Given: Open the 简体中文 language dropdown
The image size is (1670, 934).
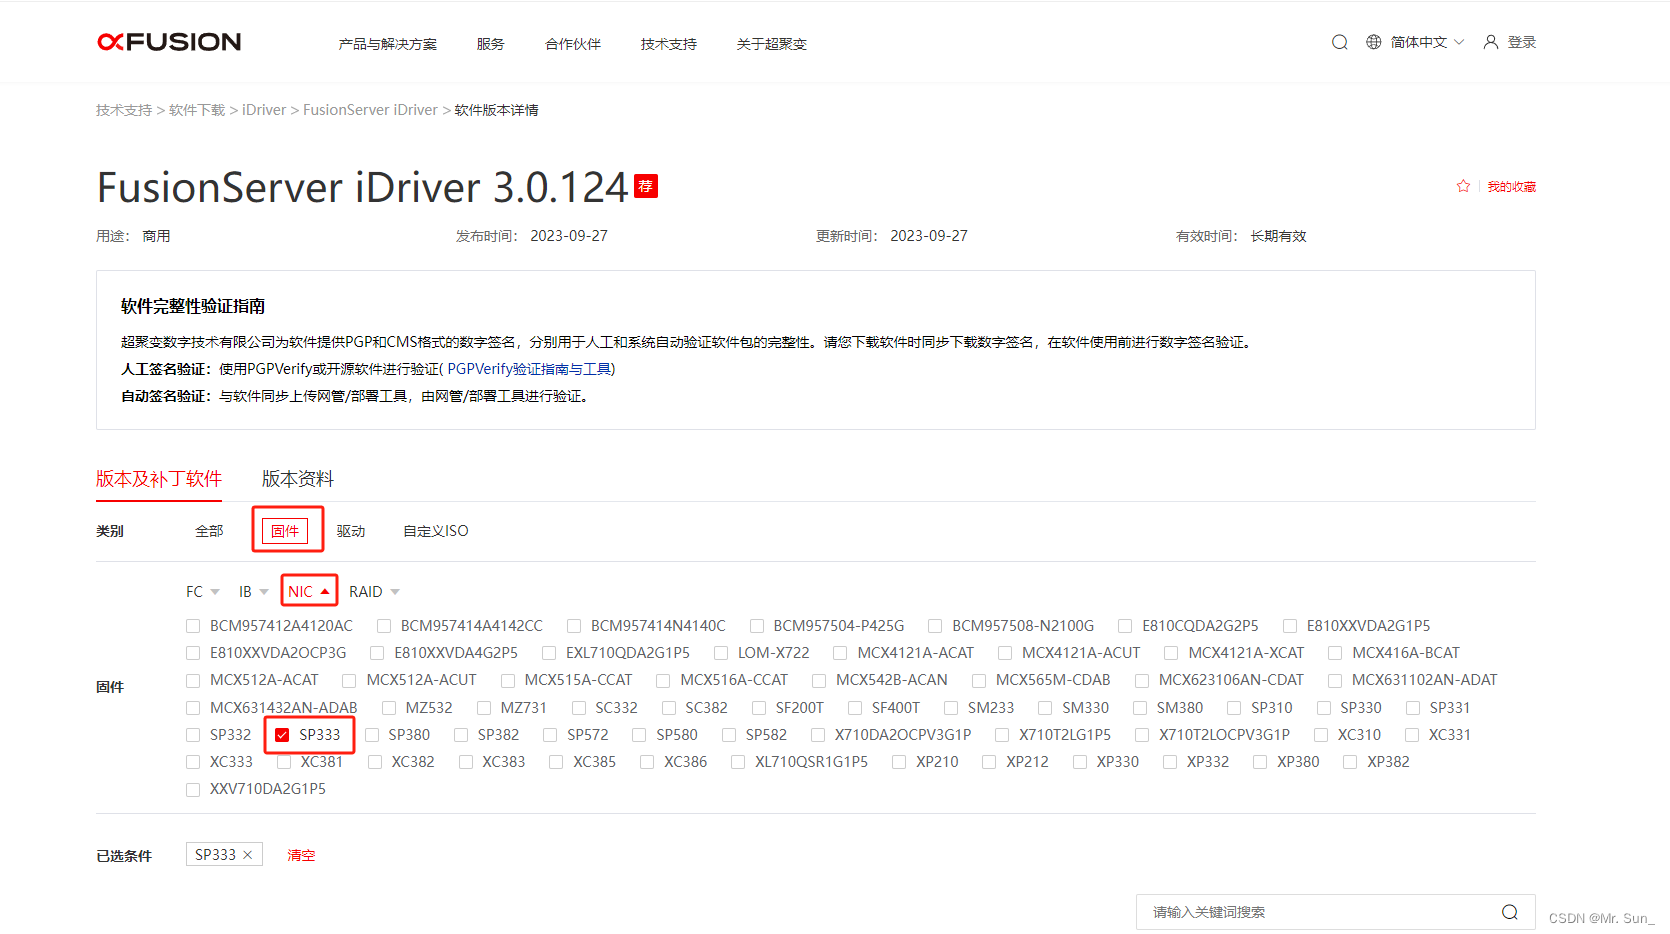Looking at the screenshot, I should (1427, 42).
